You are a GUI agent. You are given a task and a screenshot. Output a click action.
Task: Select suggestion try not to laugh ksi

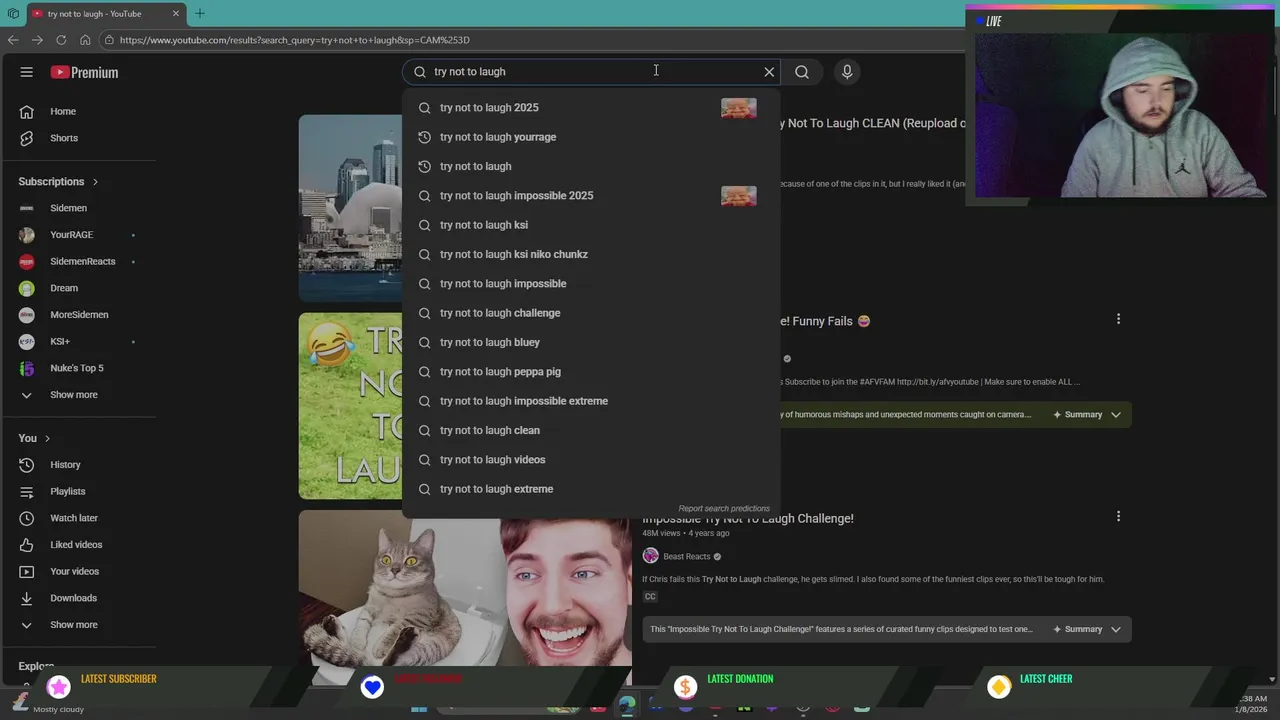[x=591, y=225]
